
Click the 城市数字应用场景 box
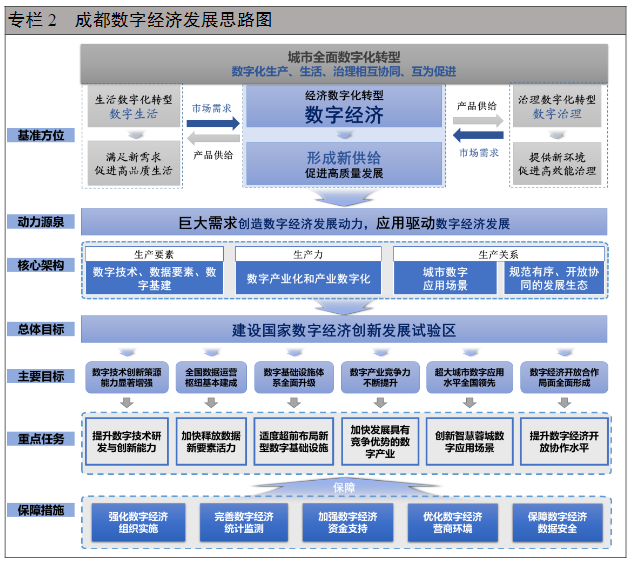[444, 278]
